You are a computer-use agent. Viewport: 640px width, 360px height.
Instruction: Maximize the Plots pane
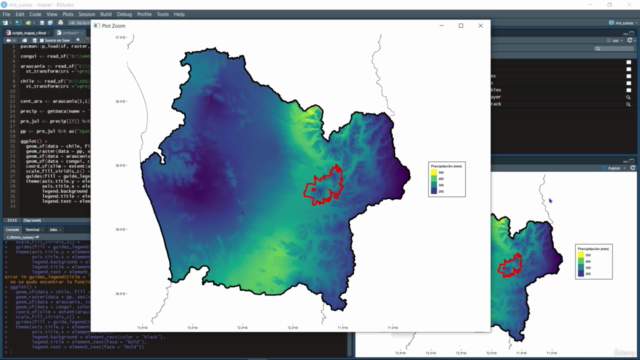pyautogui.click(x=632, y=161)
